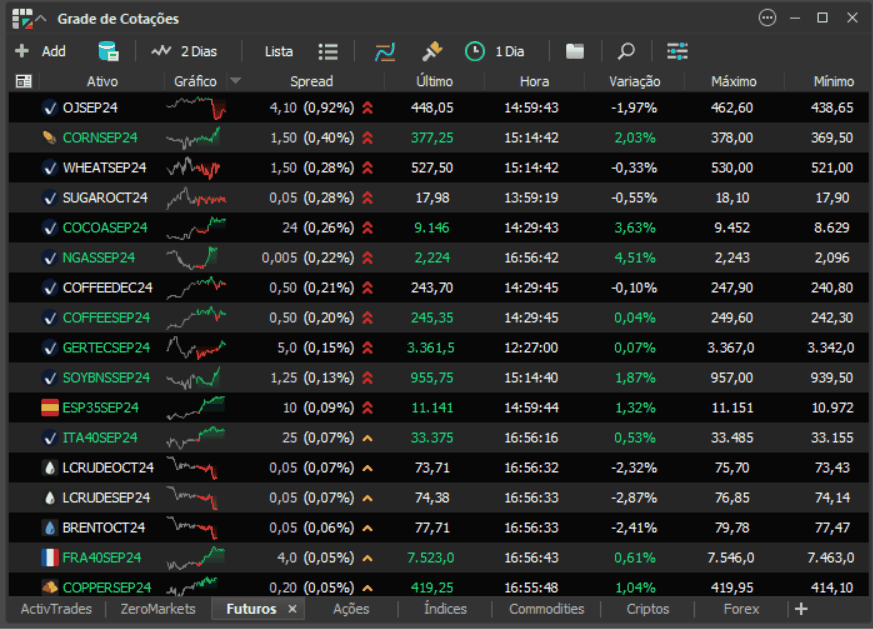The width and height of the screenshot is (873, 629).
Task: Click the Variação column header
Action: (x=635, y=81)
